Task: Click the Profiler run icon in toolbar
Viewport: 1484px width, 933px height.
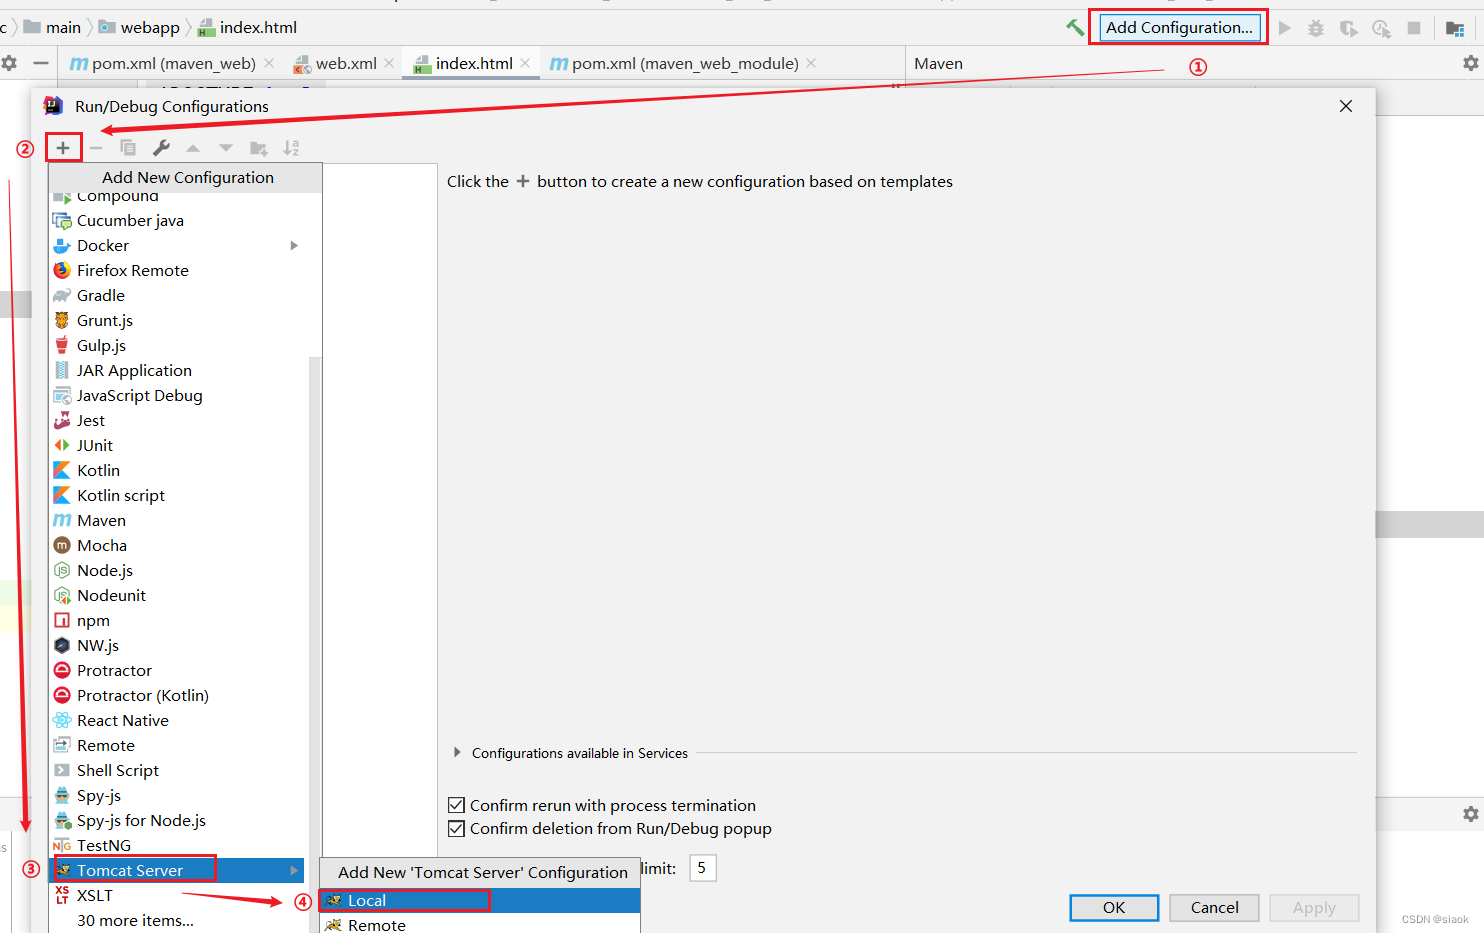Action: tap(1381, 28)
